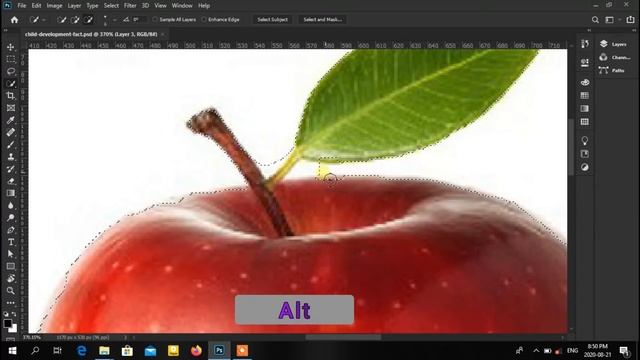Viewport: 640px width, 360px height.
Task: Select the Move tool
Action: tap(11, 47)
